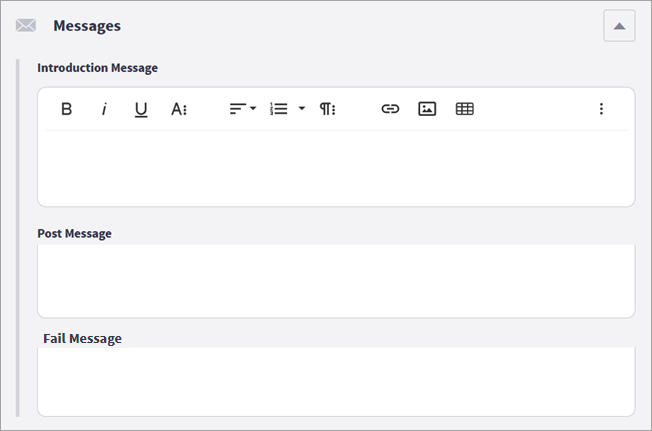Insert a table into the message

[464, 109]
